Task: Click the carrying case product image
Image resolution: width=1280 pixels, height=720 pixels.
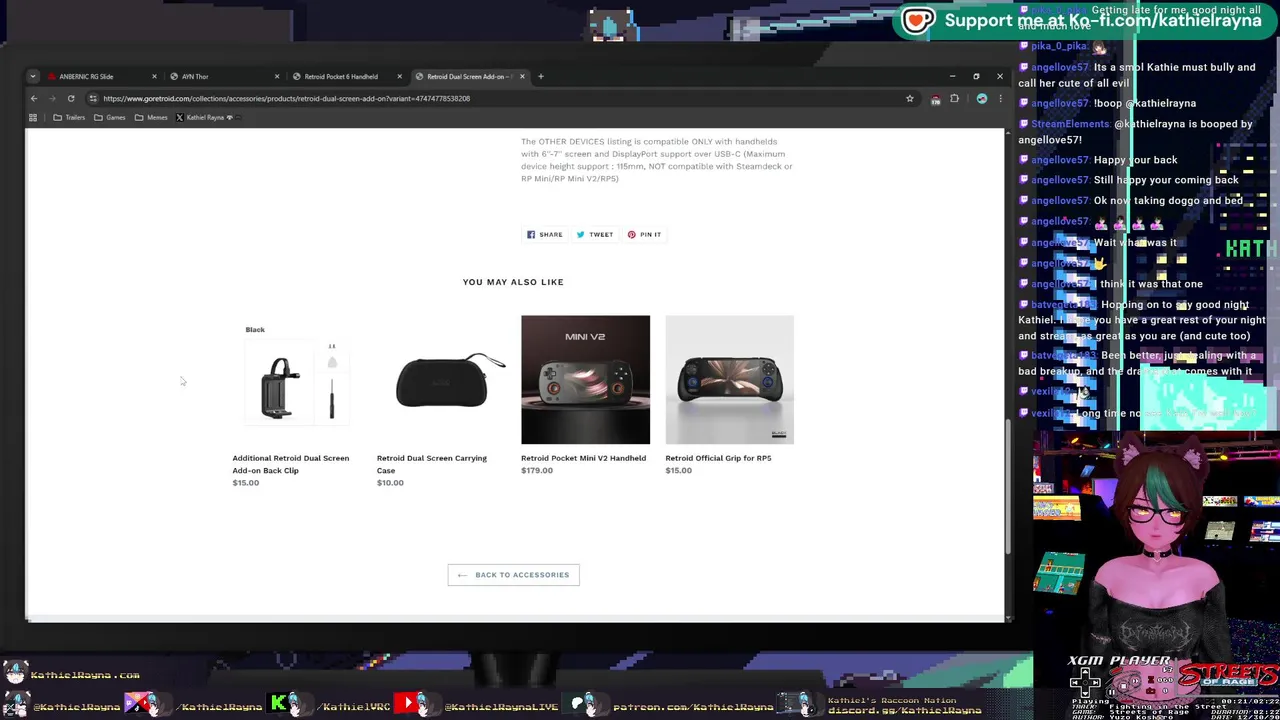Action: (x=441, y=380)
